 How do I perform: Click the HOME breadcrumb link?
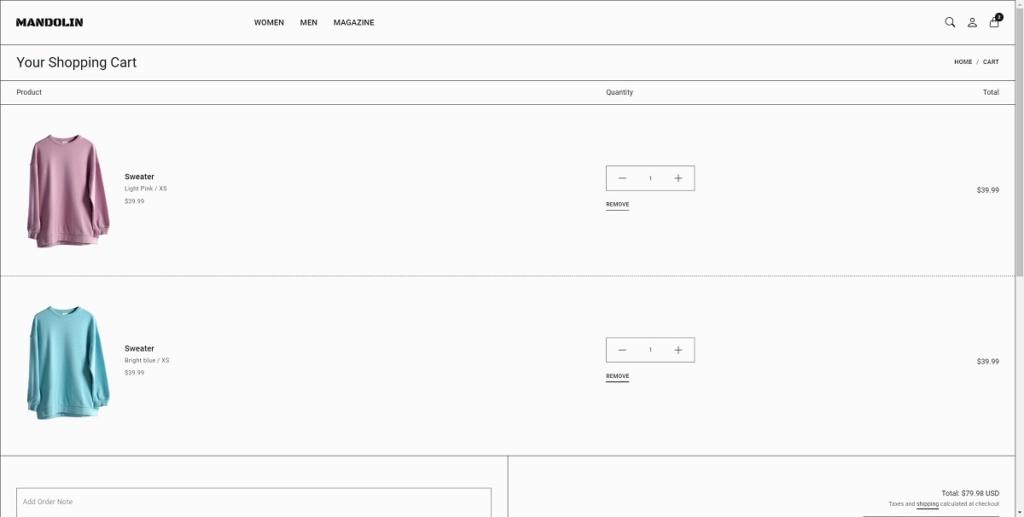963,62
